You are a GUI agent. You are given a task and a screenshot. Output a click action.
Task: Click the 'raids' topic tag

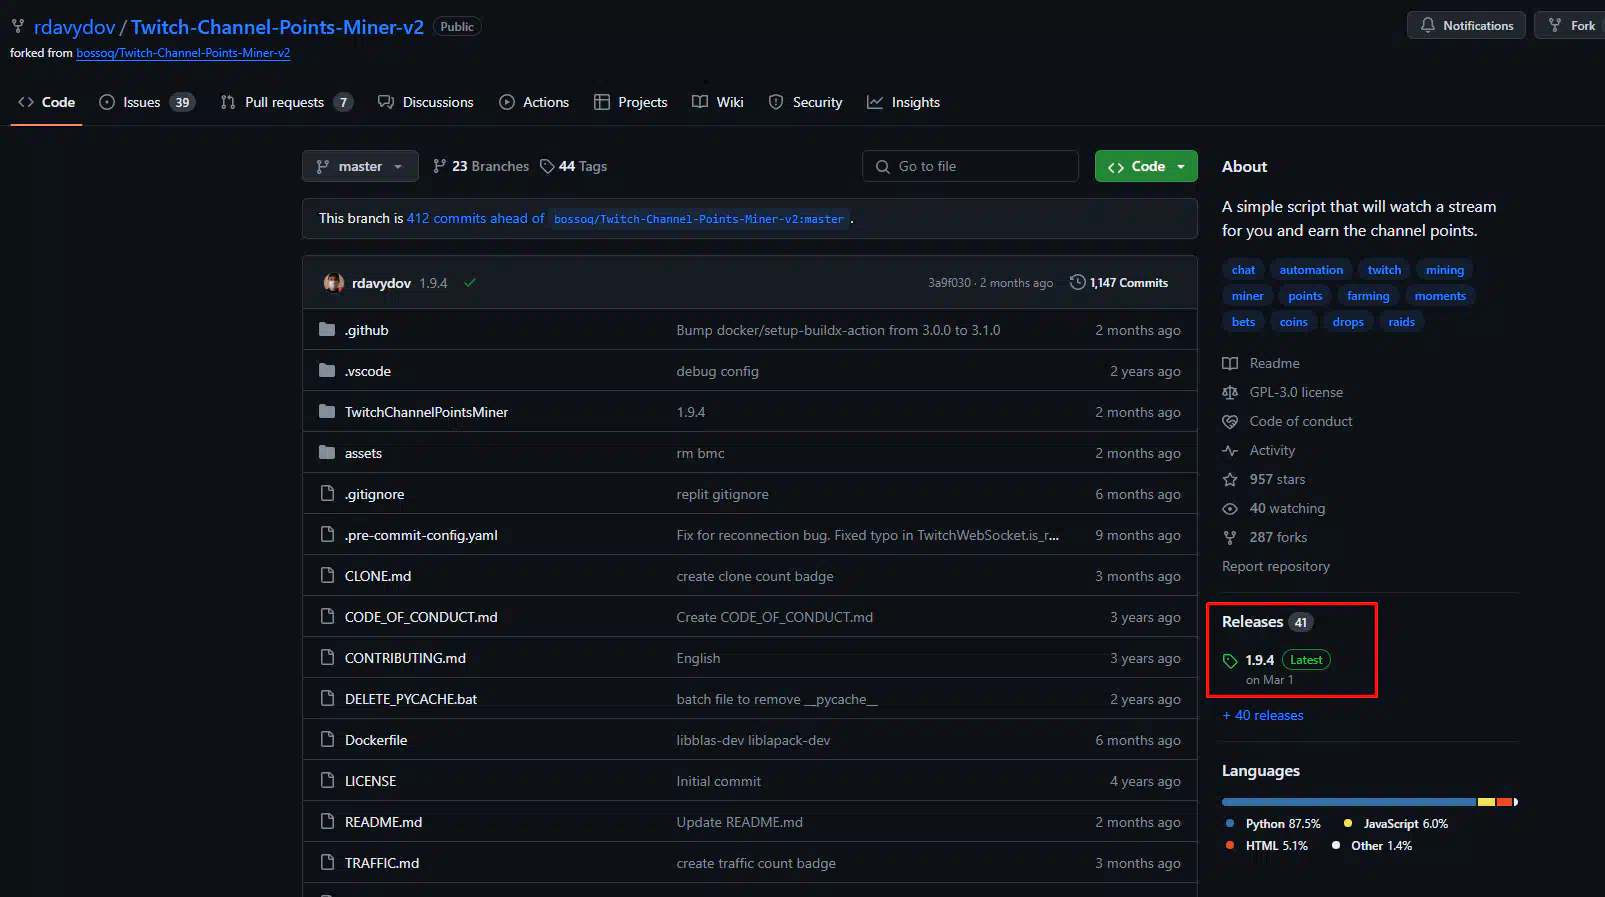tap(1401, 322)
